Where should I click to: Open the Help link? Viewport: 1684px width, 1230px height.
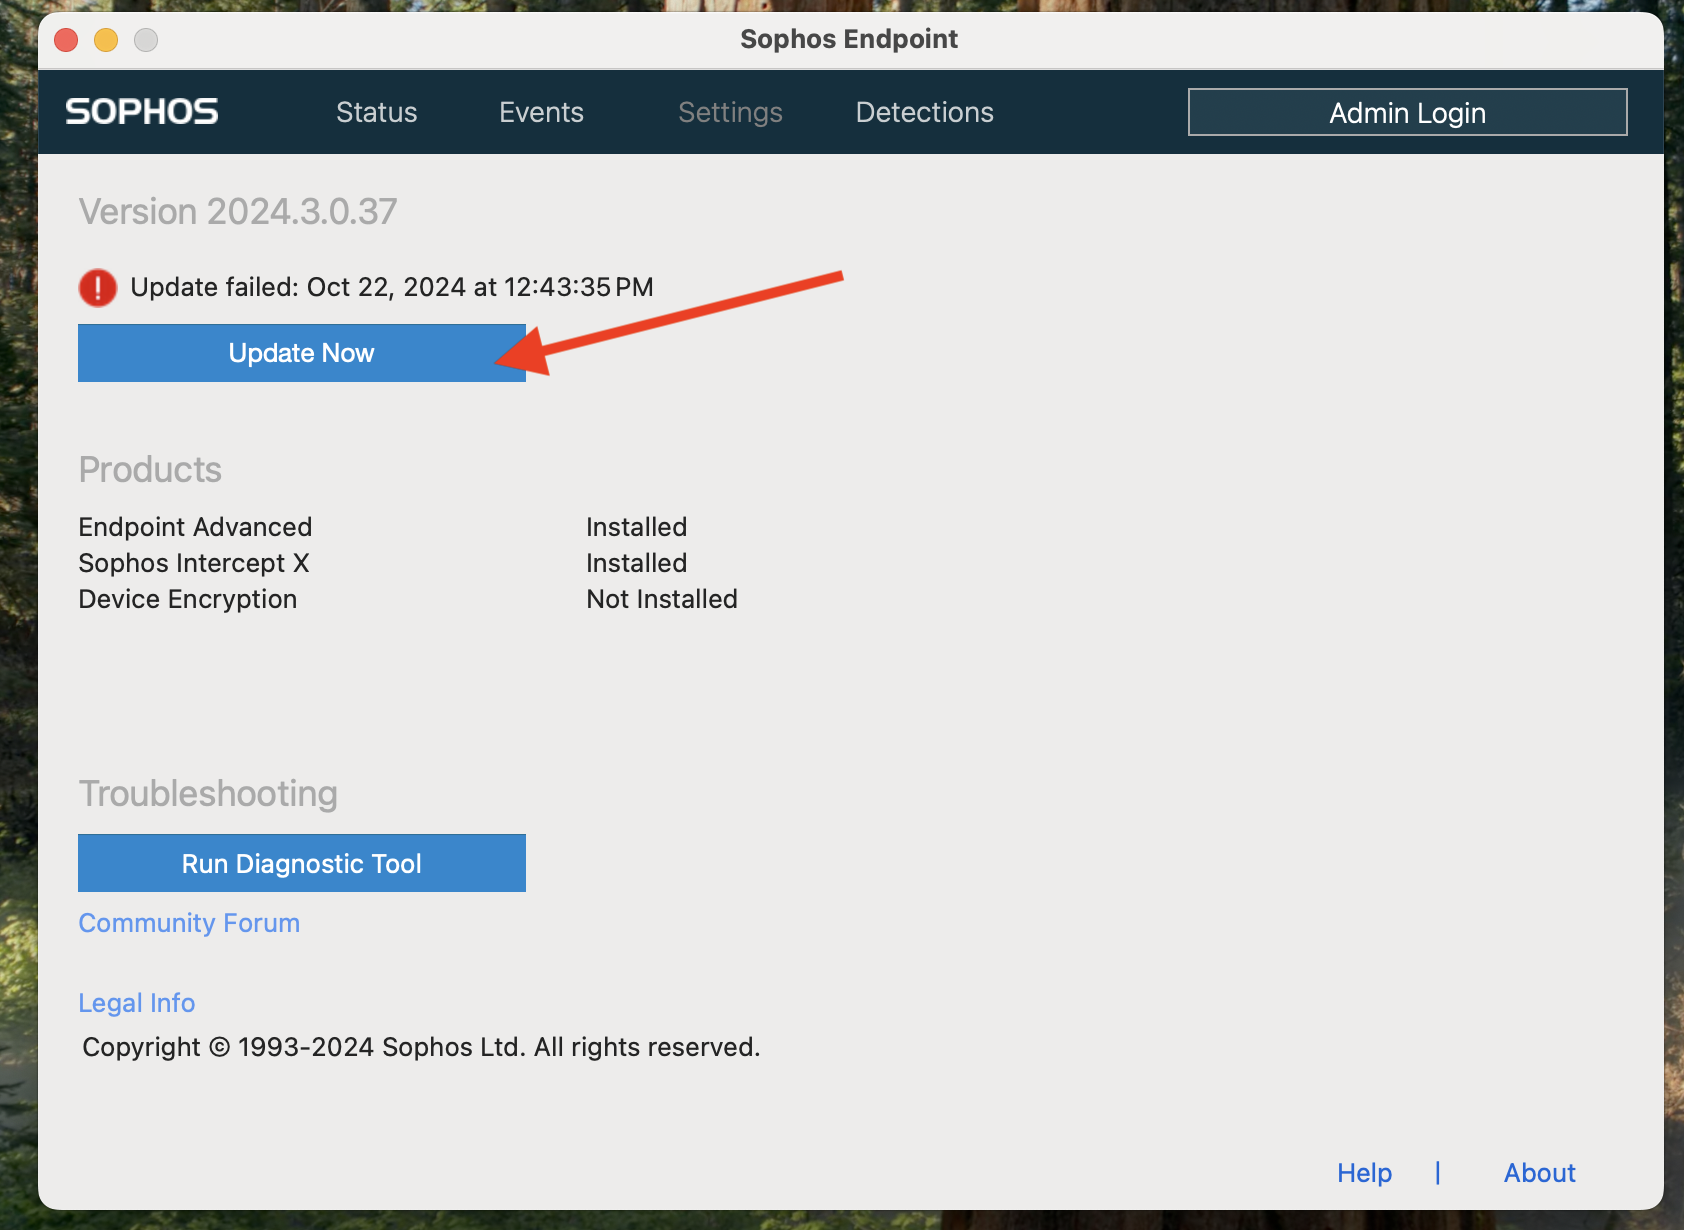point(1364,1172)
